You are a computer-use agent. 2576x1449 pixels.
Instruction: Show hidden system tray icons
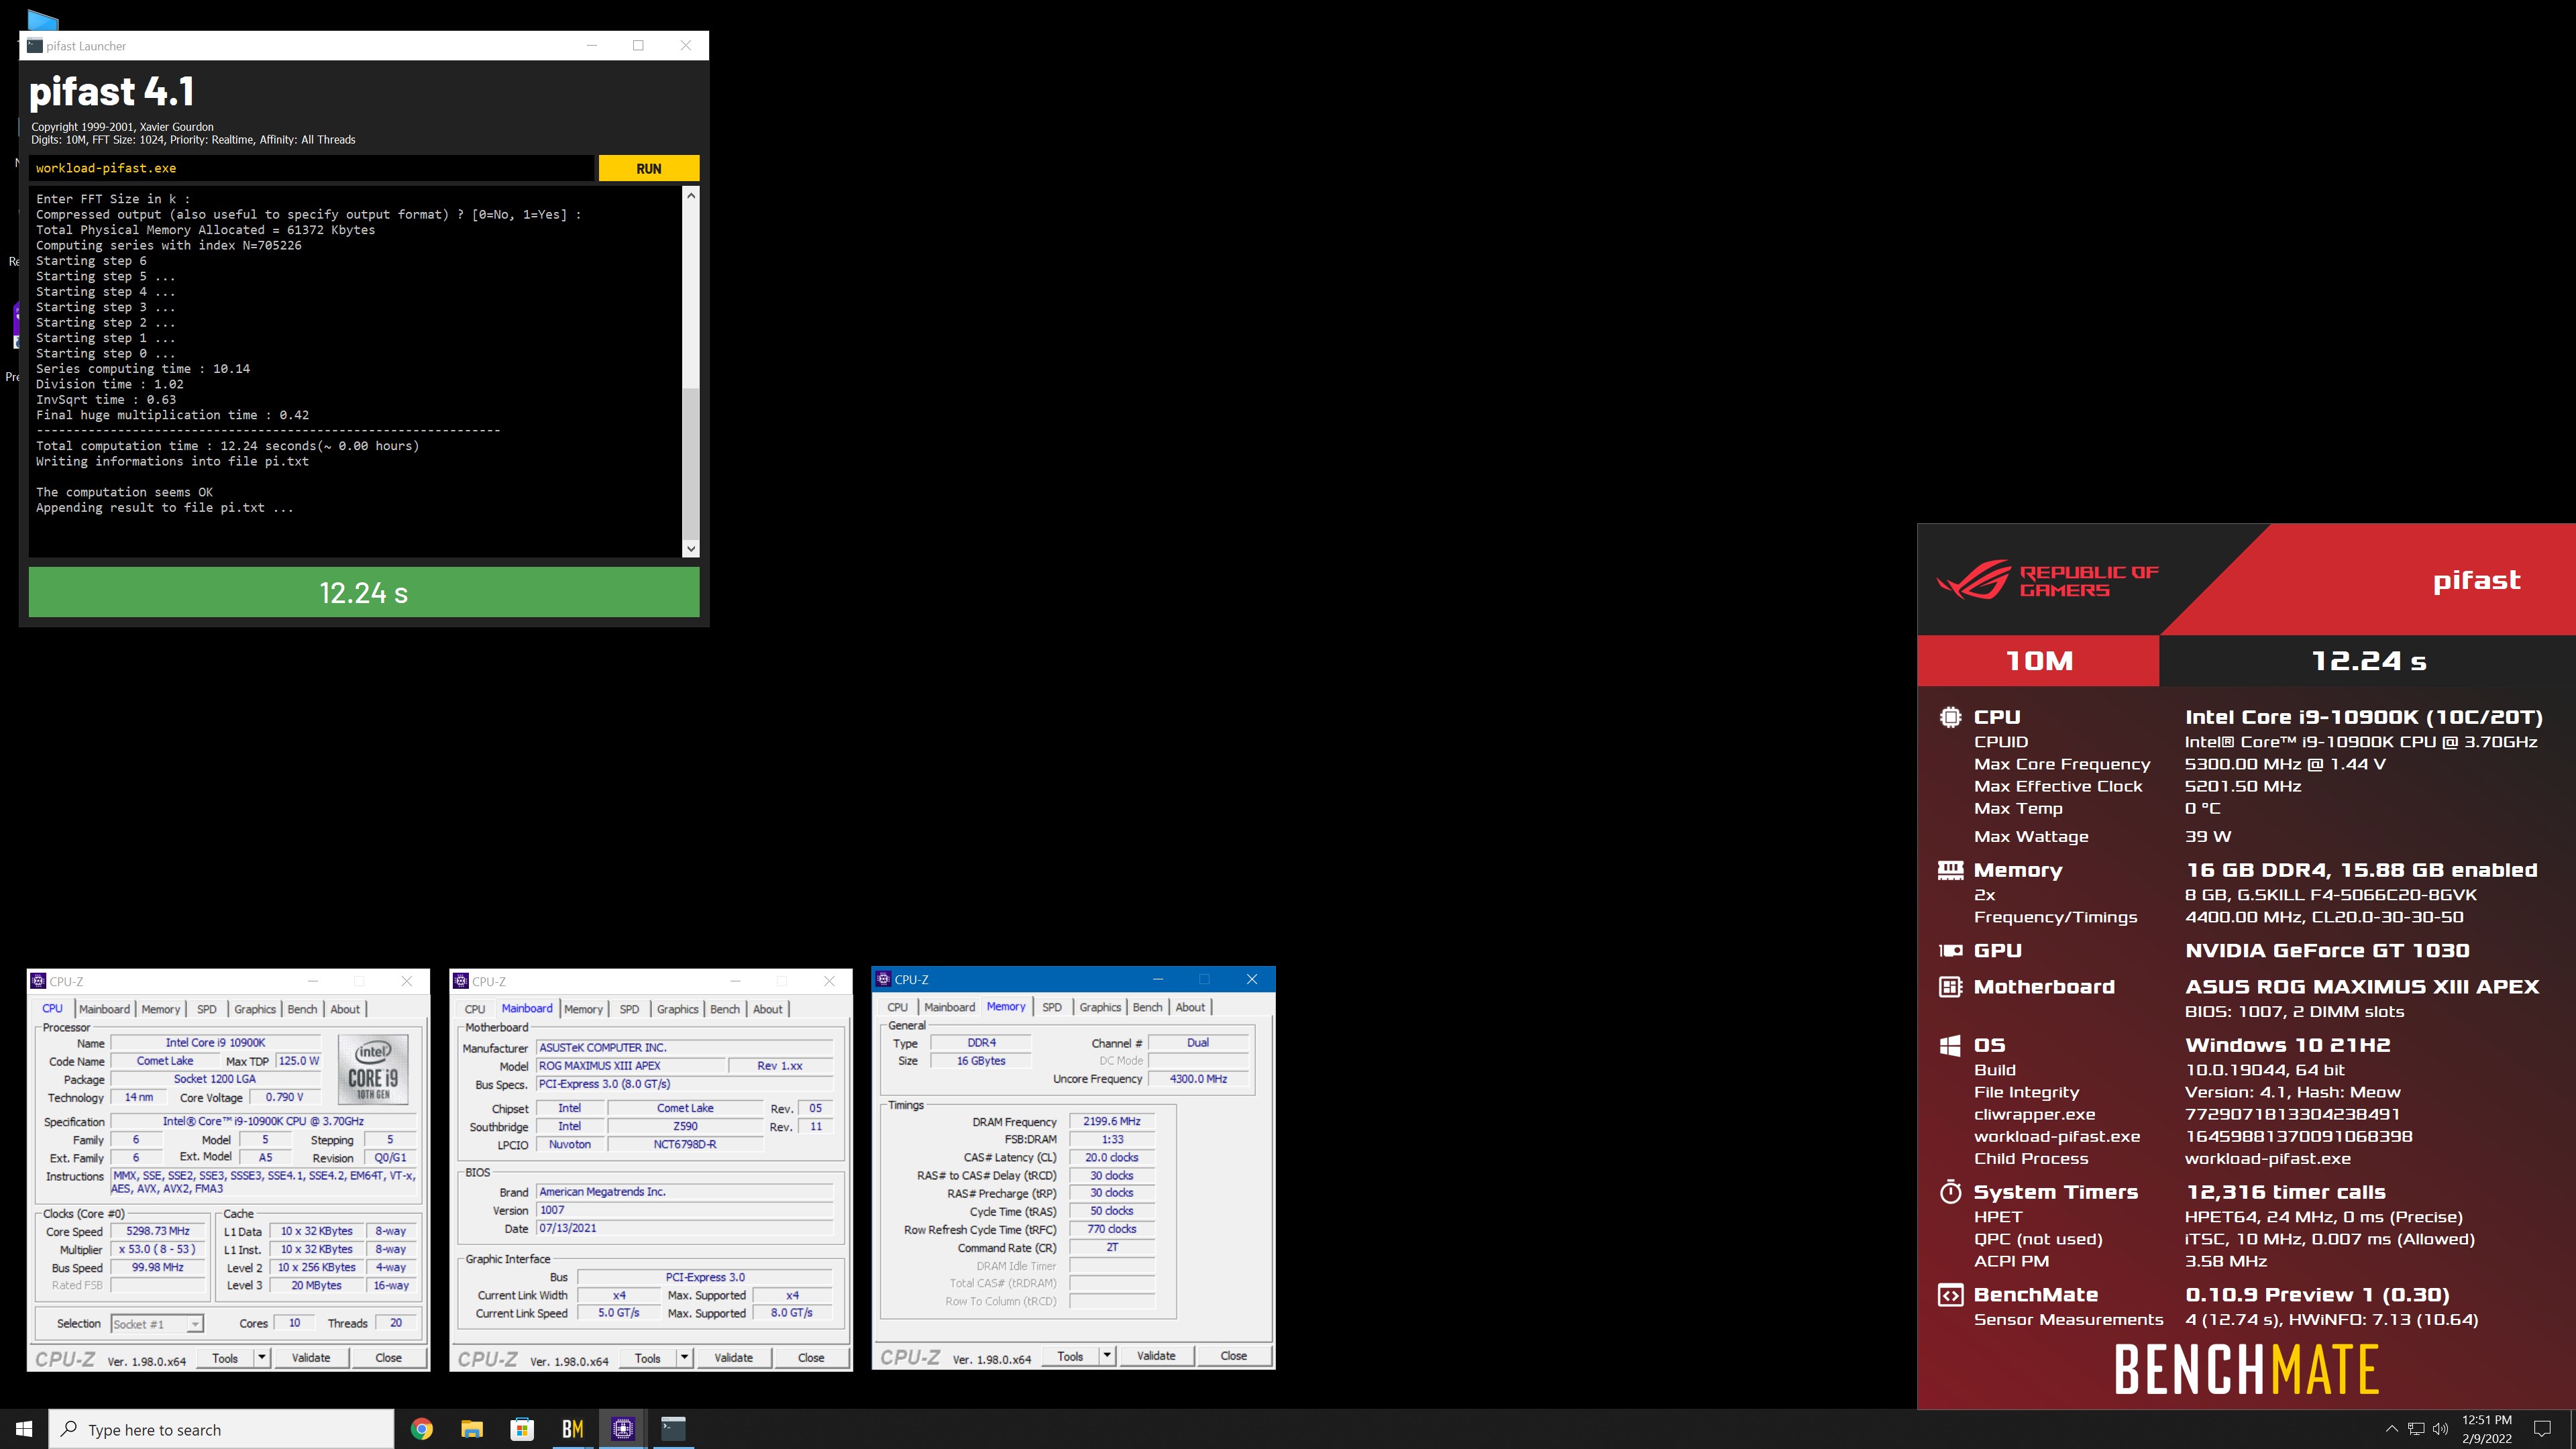click(x=2391, y=1429)
